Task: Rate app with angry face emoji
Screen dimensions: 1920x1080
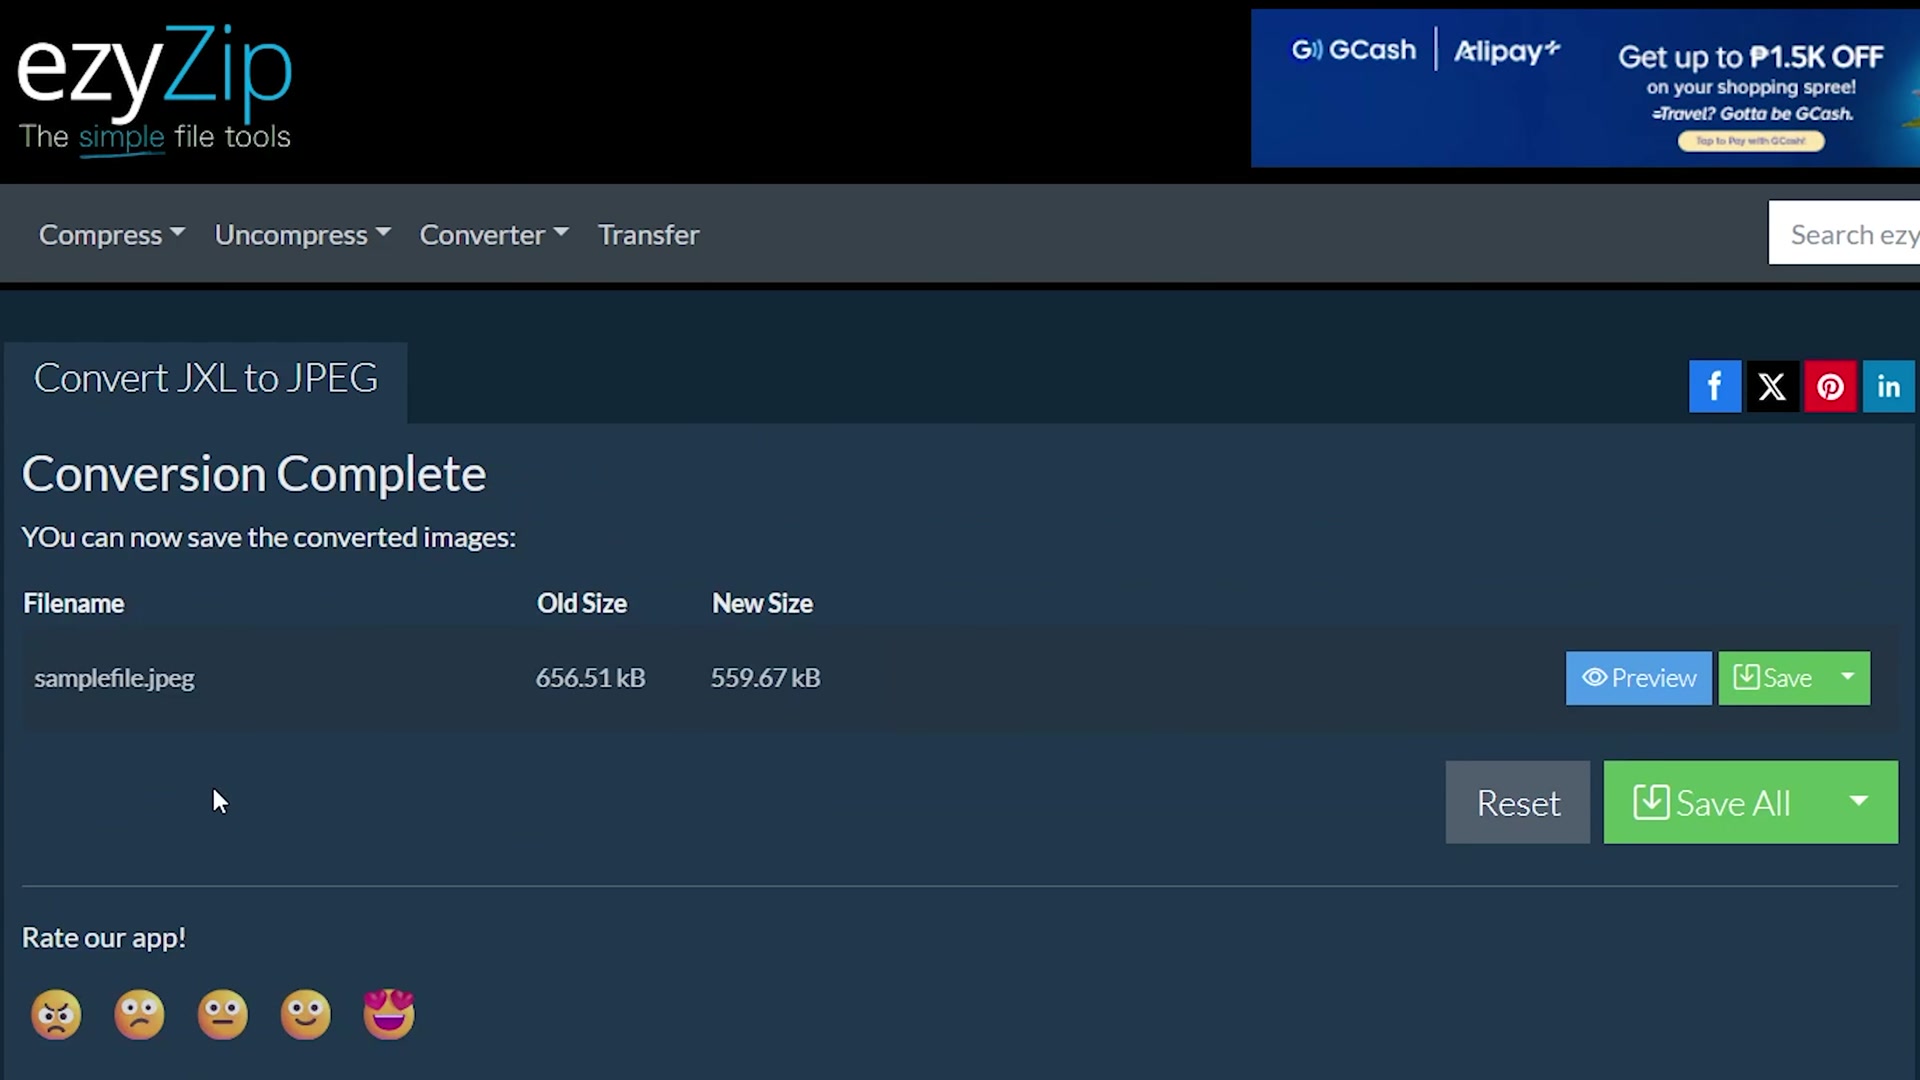Action: [x=56, y=1014]
